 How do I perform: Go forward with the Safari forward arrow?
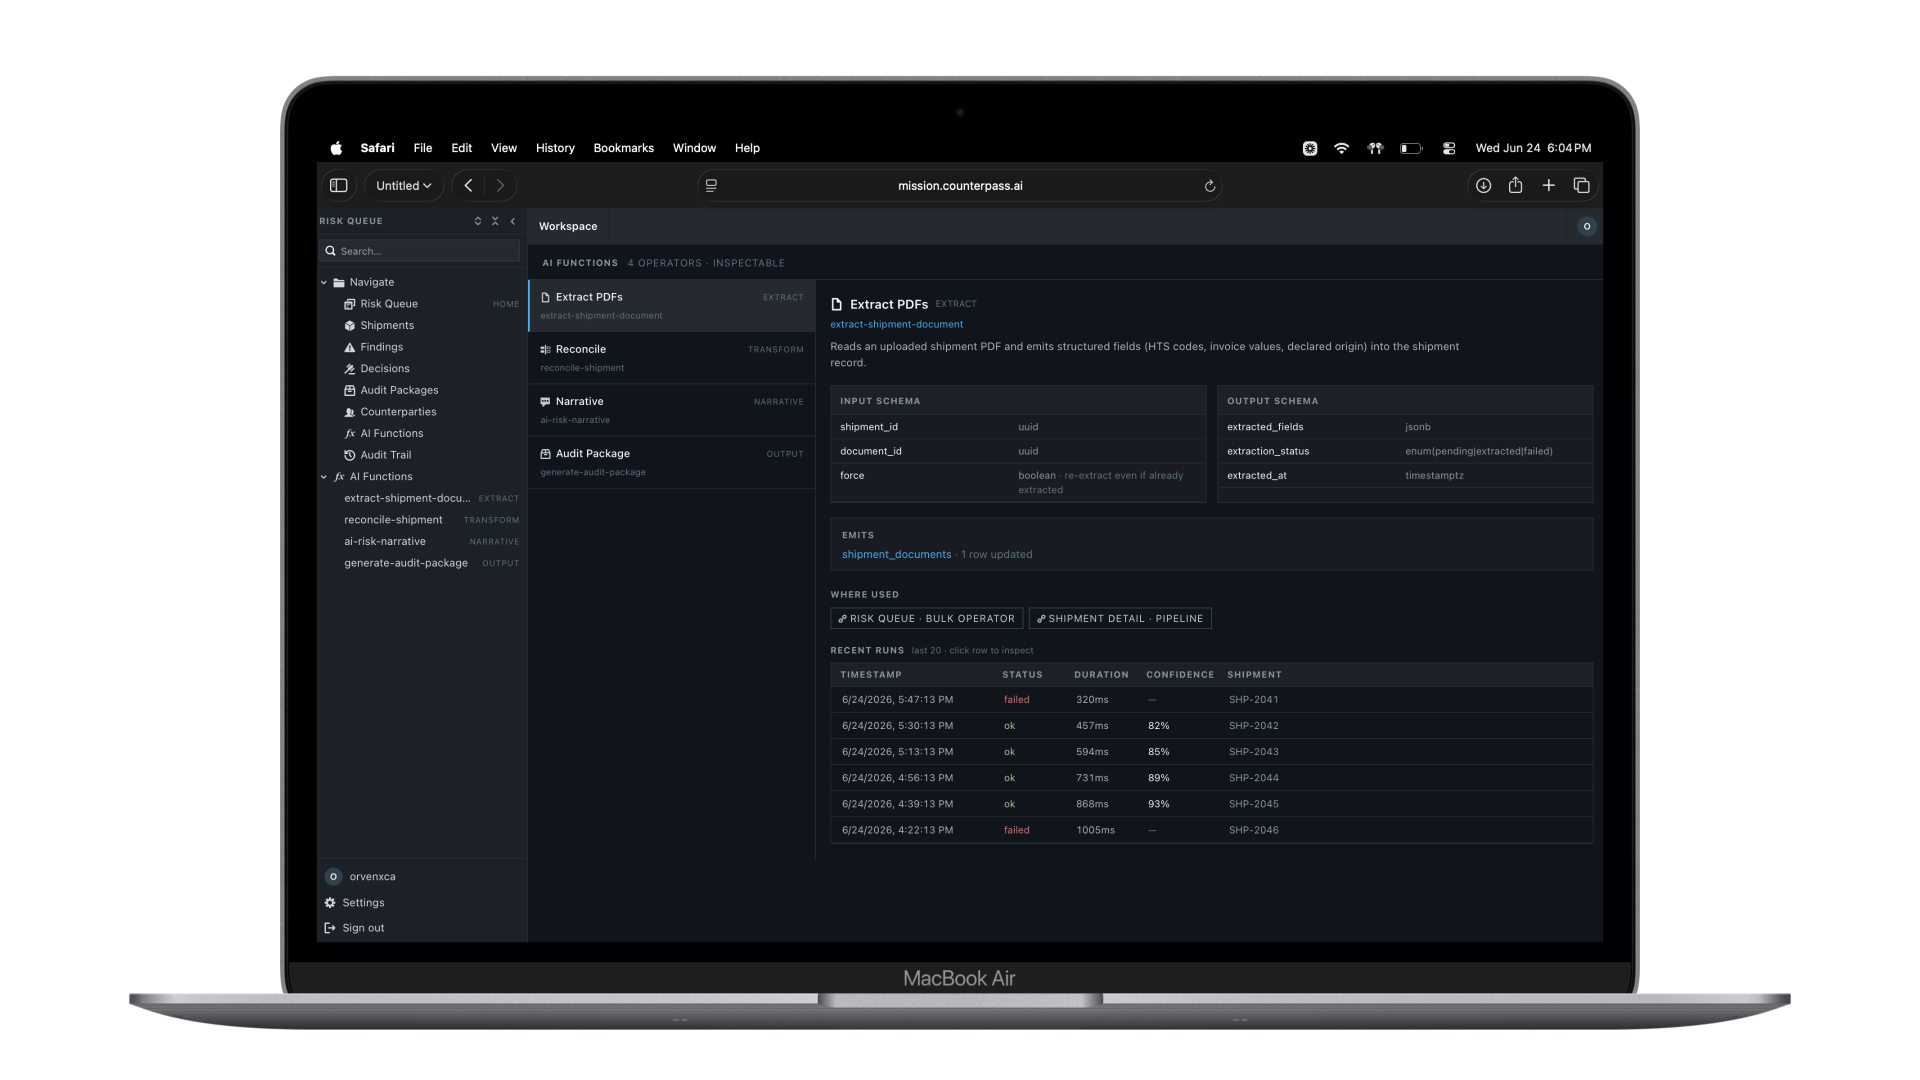pyautogui.click(x=500, y=185)
